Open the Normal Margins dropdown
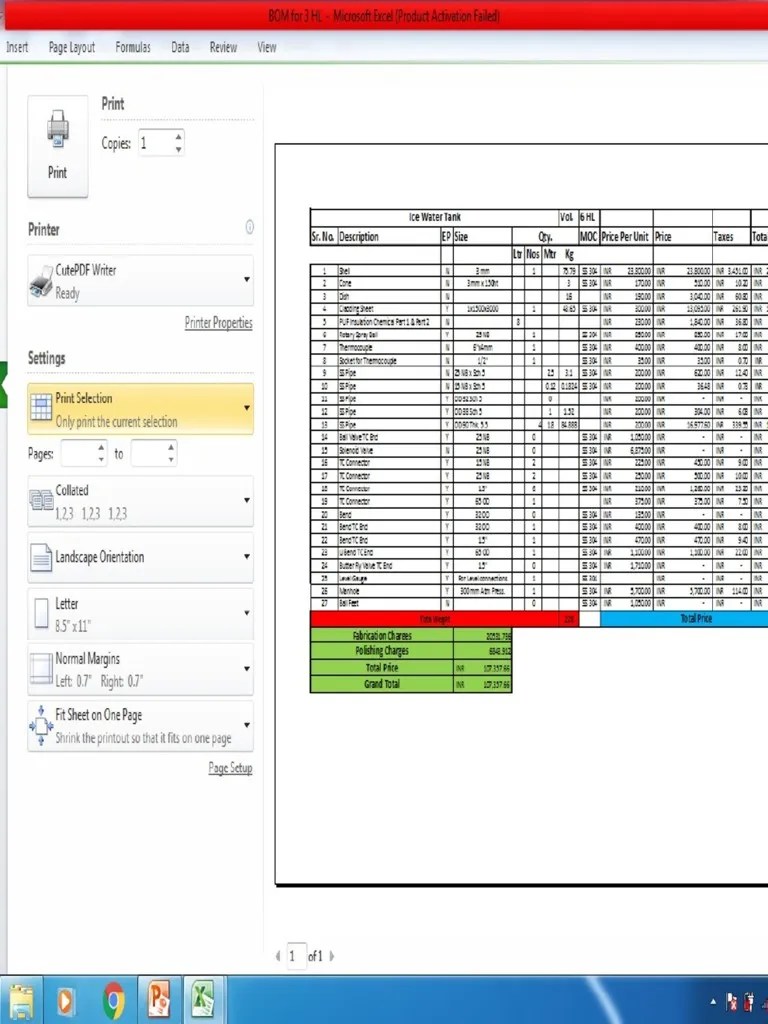Viewport: 768px width, 1024px height. [140, 669]
